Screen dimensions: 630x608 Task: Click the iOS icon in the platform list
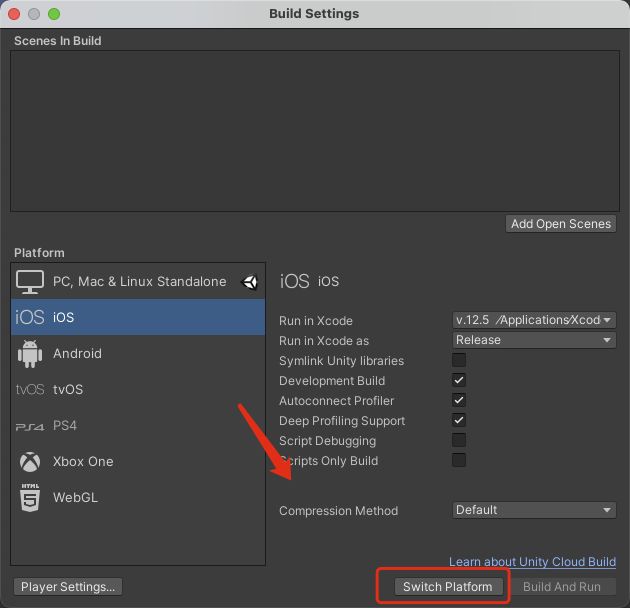click(x=29, y=317)
